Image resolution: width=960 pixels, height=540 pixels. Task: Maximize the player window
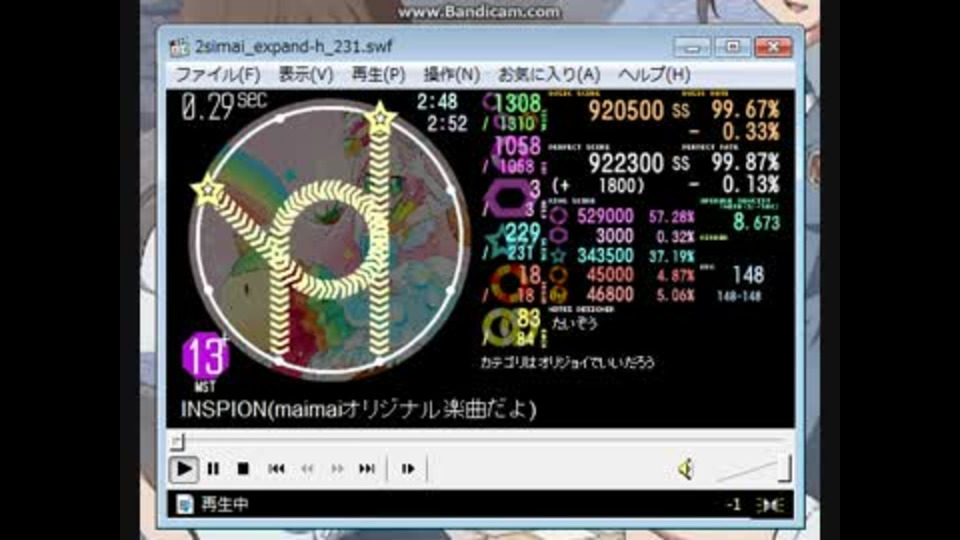(732, 47)
